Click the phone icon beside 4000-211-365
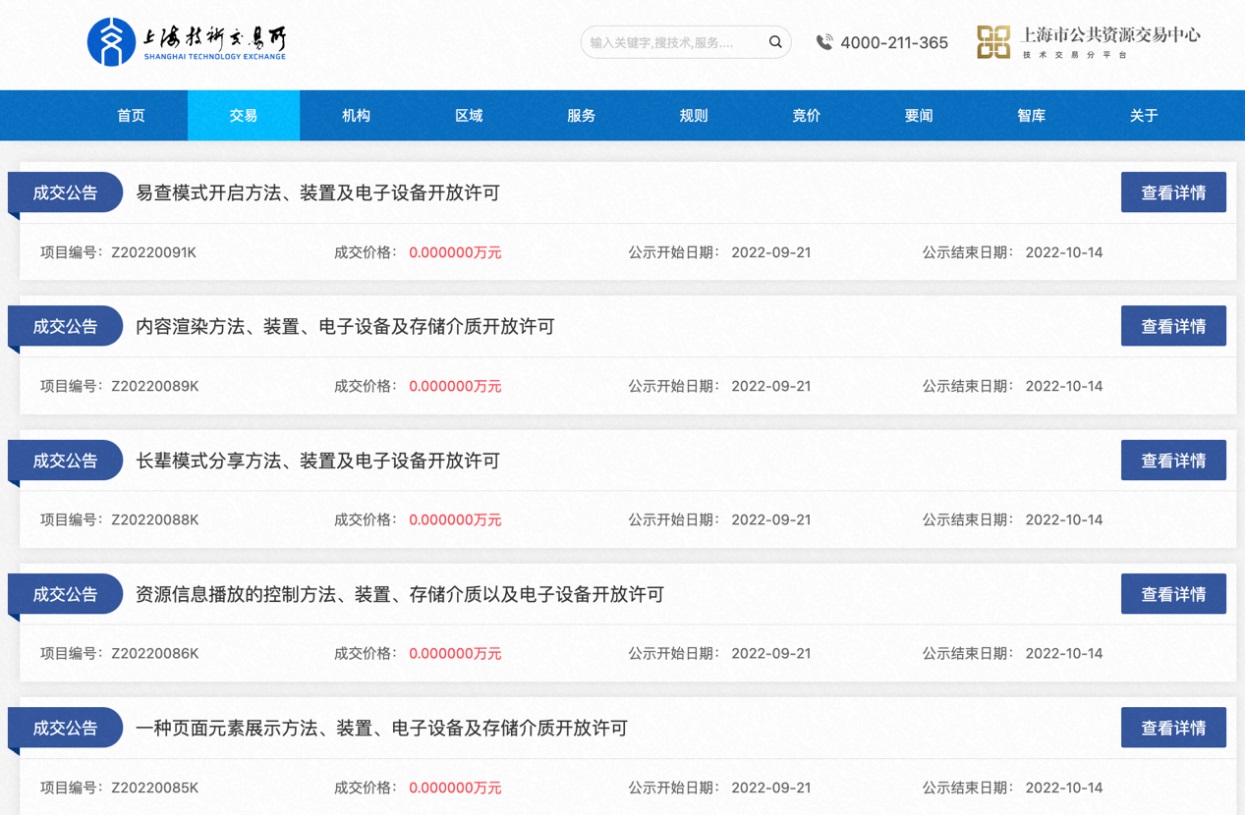1245x815 pixels. click(824, 42)
